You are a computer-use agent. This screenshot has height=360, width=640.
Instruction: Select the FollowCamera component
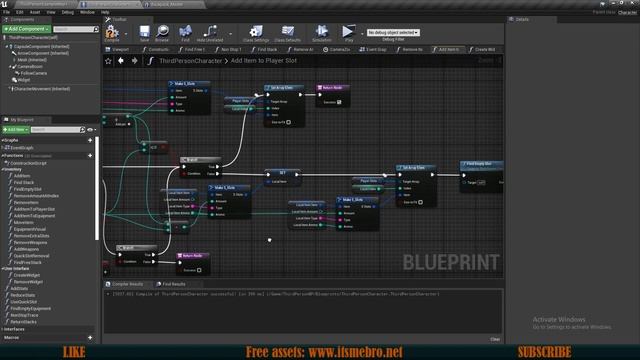34,73
